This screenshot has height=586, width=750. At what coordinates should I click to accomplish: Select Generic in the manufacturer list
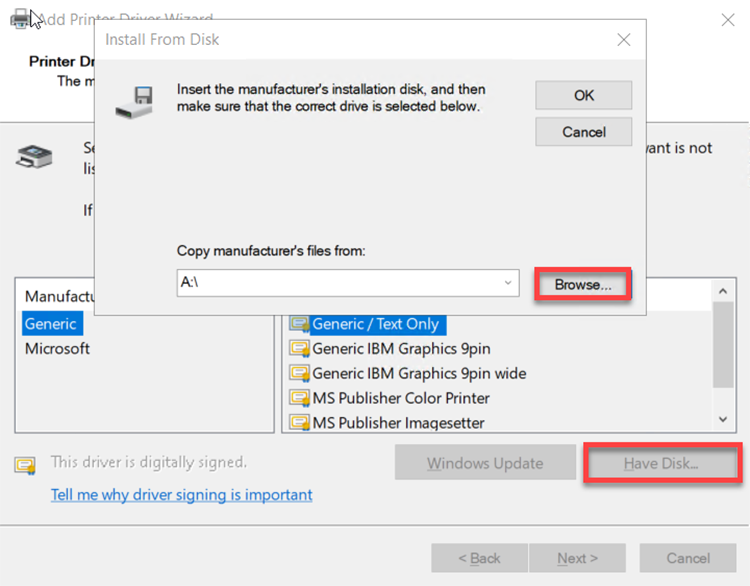tap(51, 324)
